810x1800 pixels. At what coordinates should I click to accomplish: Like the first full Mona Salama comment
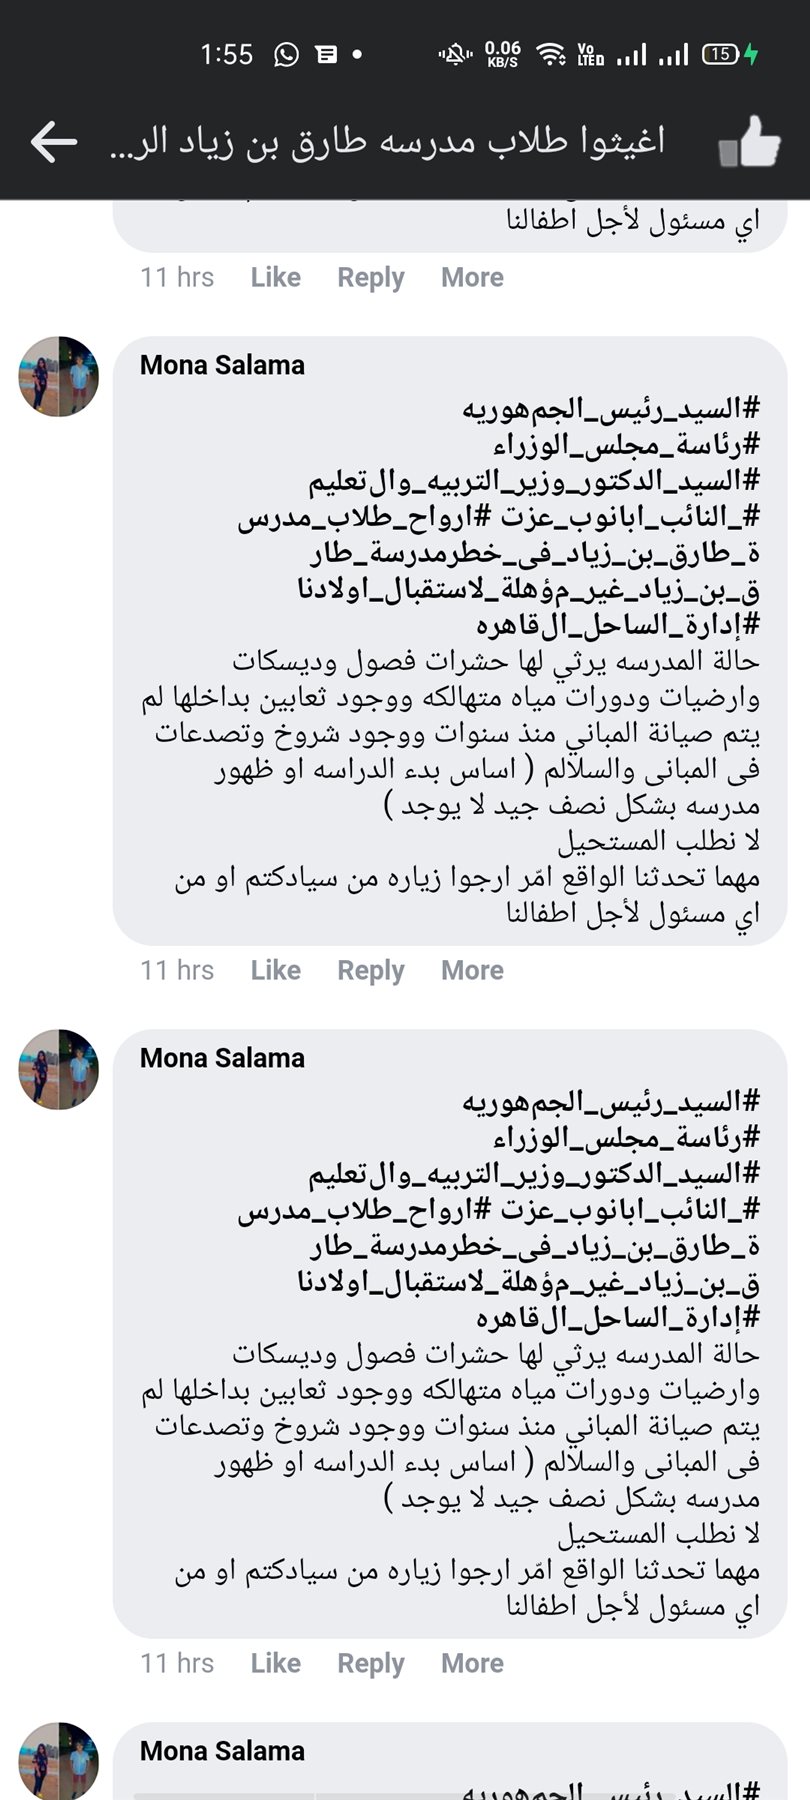(275, 970)
